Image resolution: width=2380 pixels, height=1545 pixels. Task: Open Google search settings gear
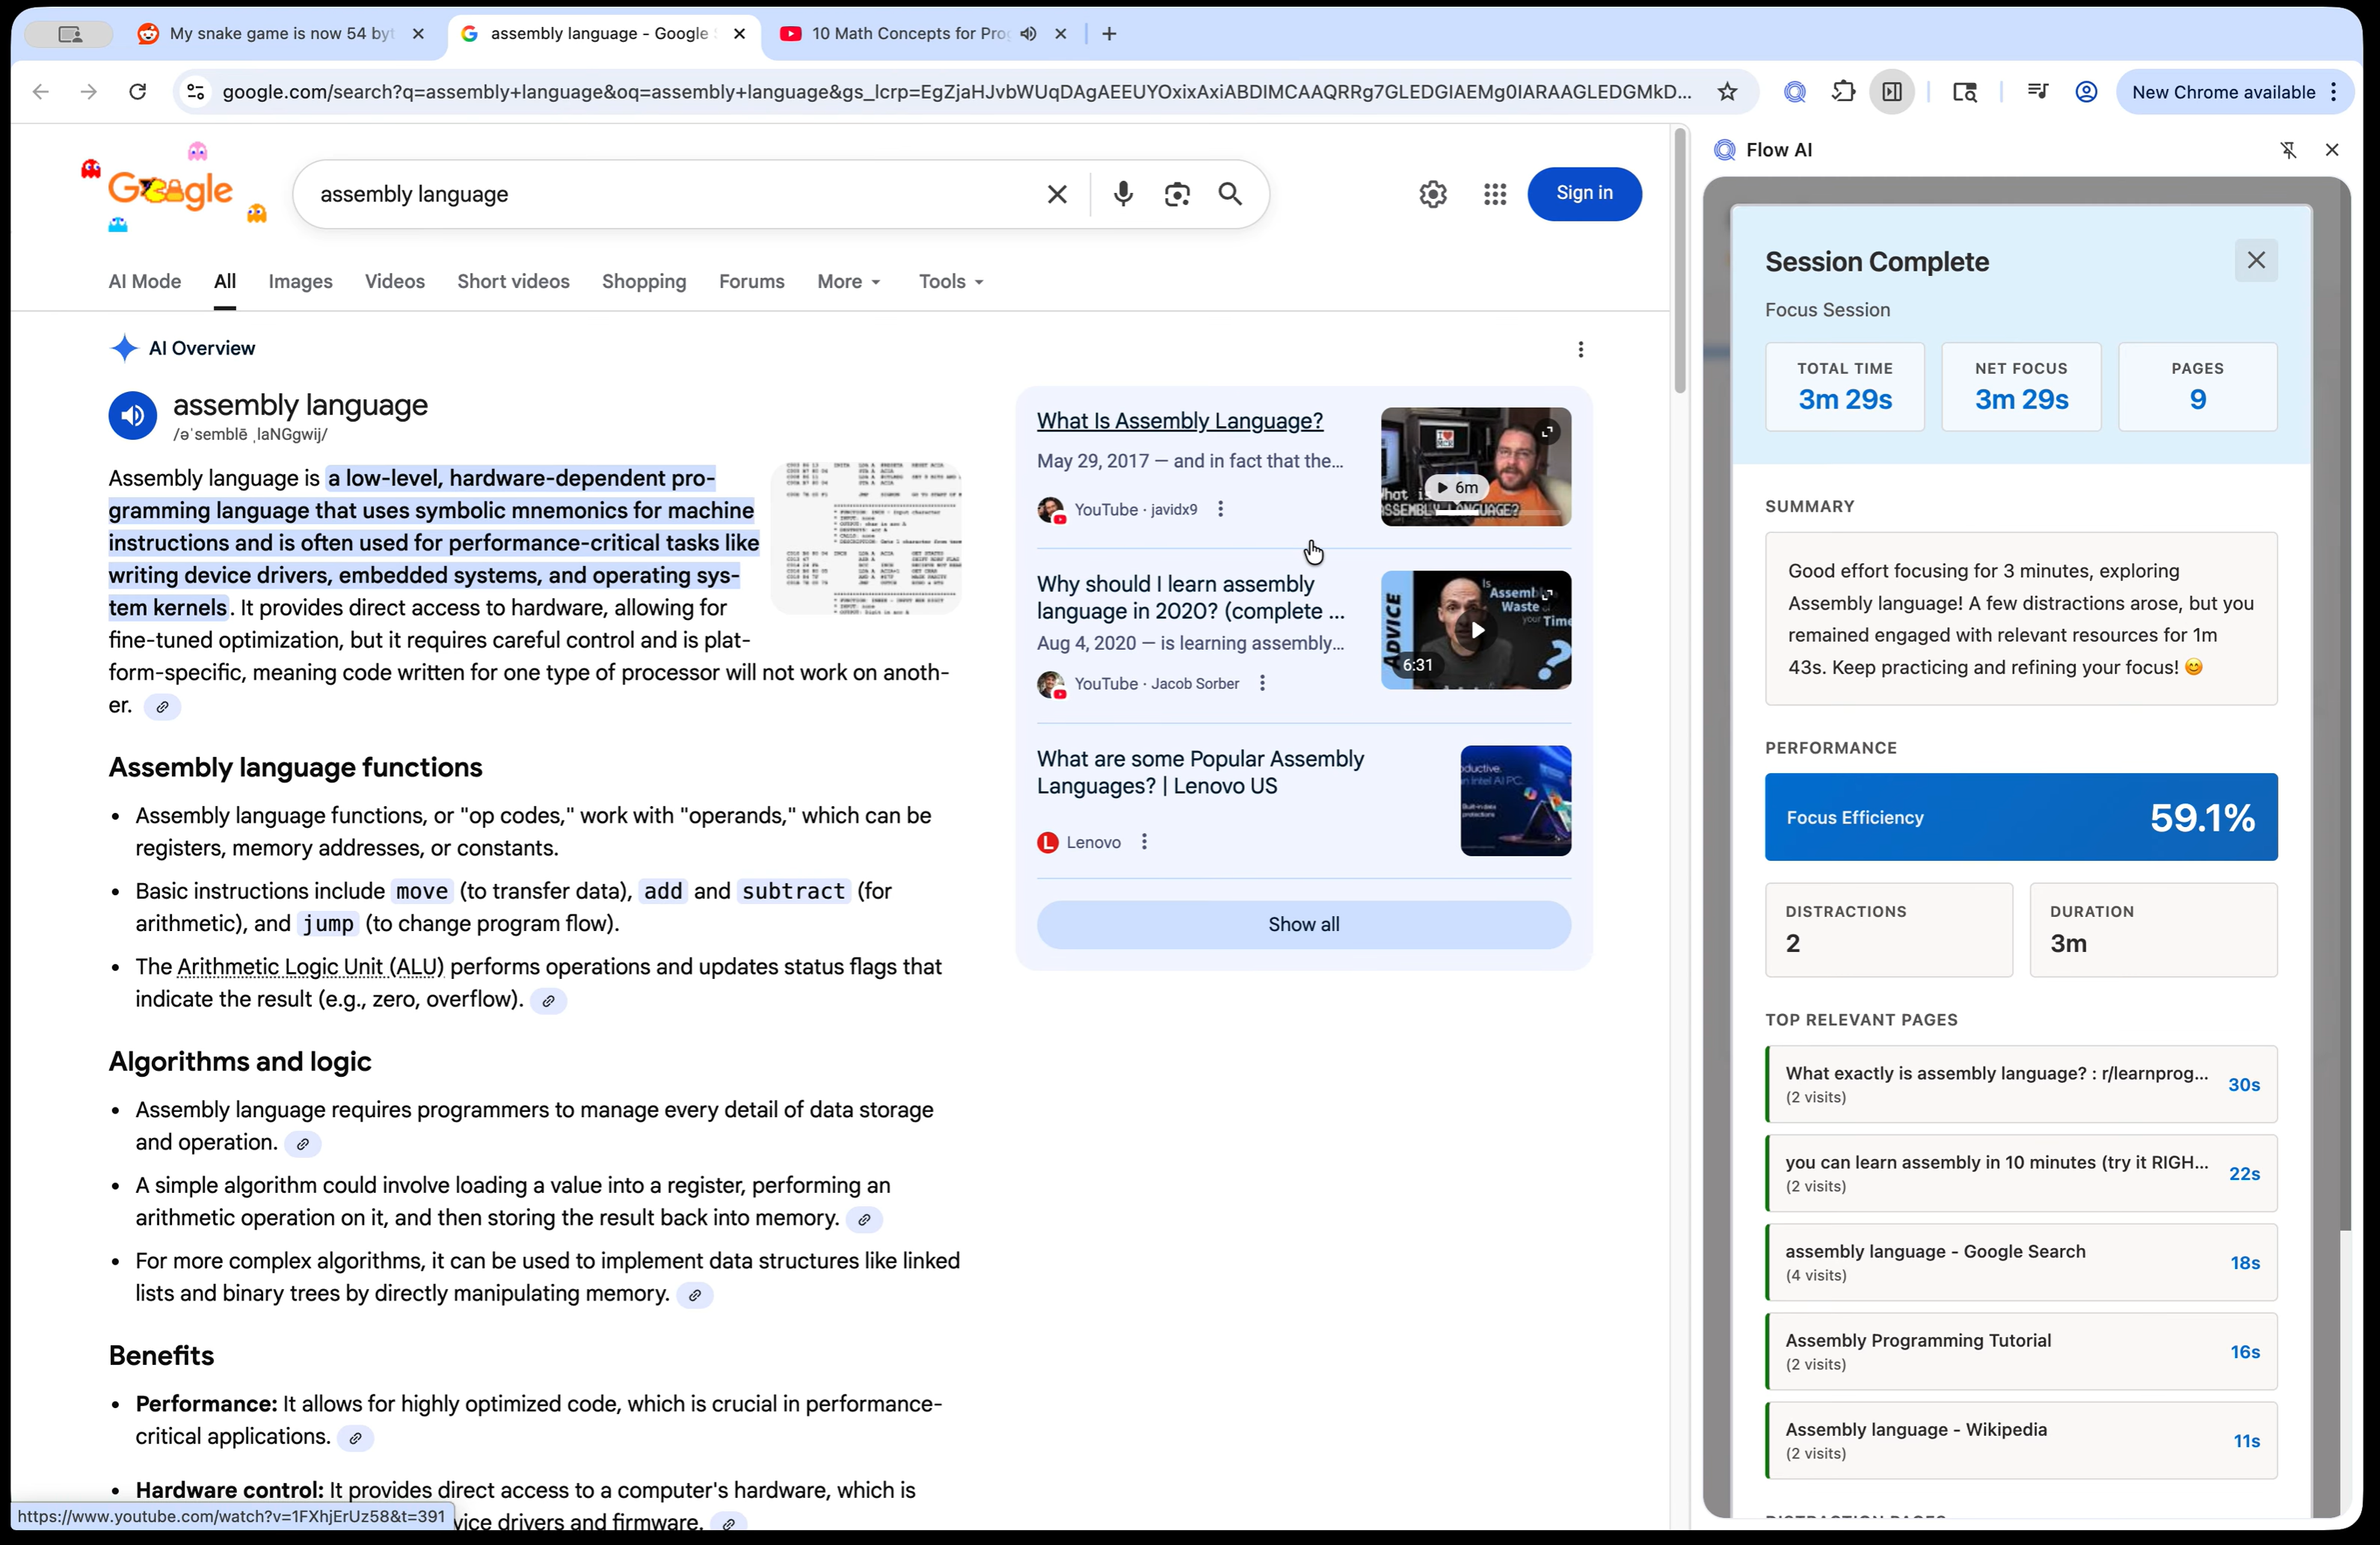[x=1432, y=194]
